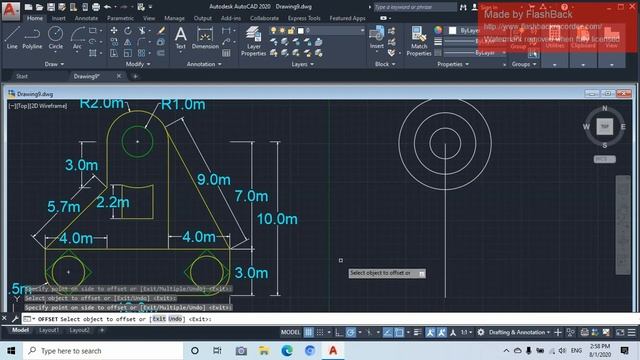Expand the Draw panel dropdown

click(x=54, y=64)
